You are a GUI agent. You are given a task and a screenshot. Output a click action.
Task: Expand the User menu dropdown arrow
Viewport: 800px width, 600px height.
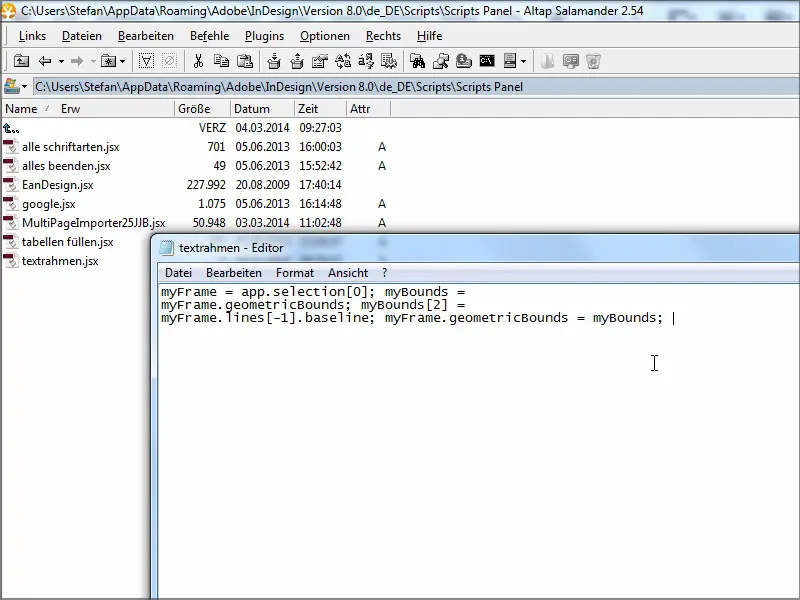(x=523, y=62)
